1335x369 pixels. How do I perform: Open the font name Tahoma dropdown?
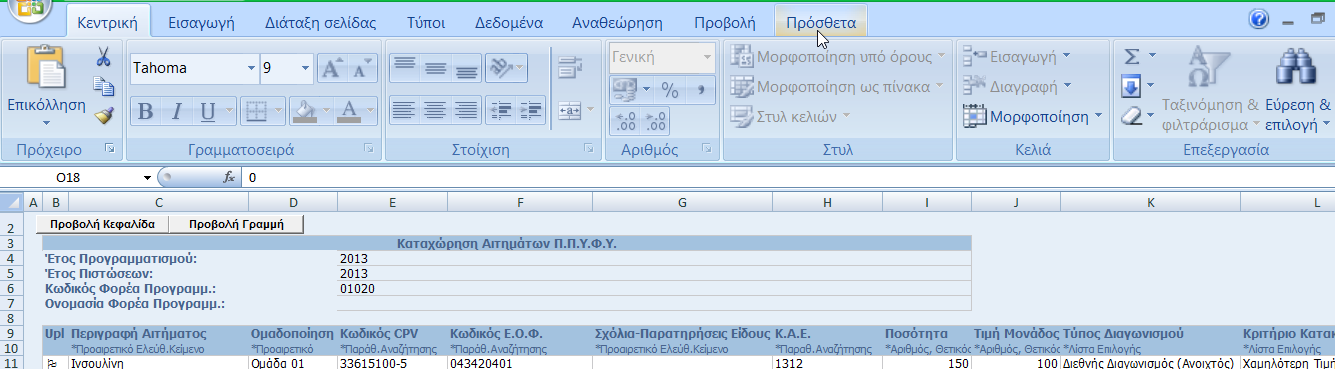tap(251, 68)
